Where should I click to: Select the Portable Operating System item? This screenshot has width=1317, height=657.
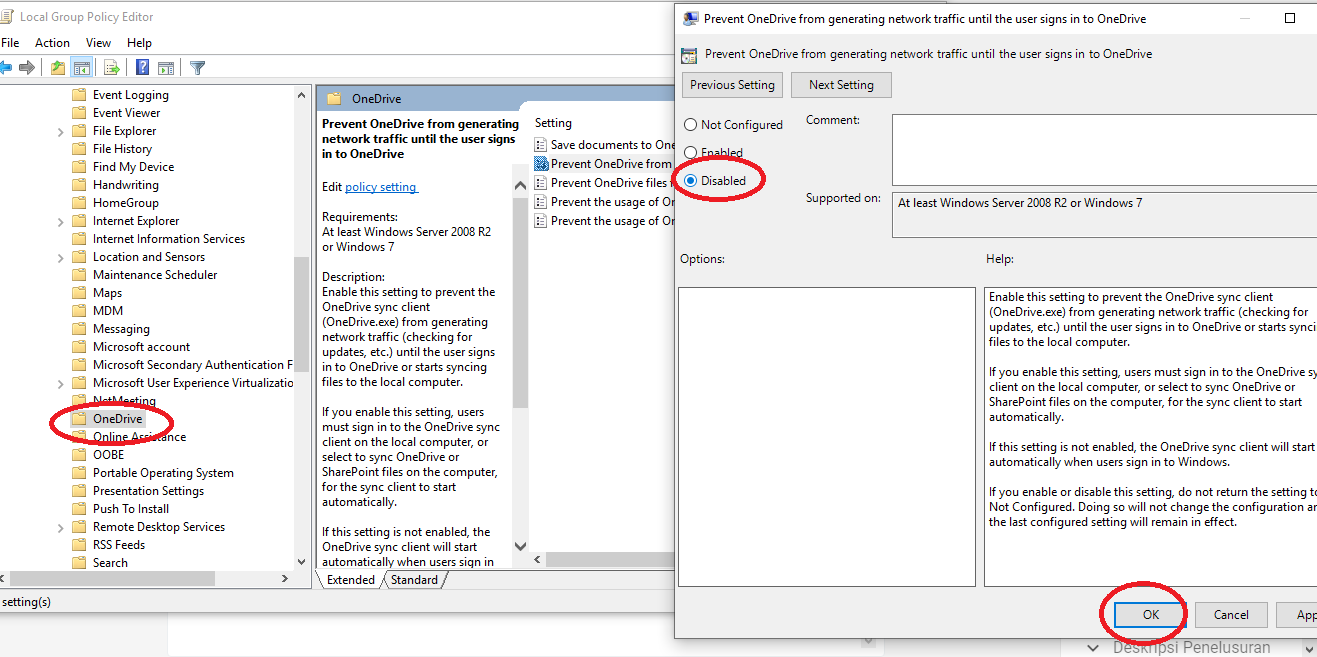tap(163, 473)
